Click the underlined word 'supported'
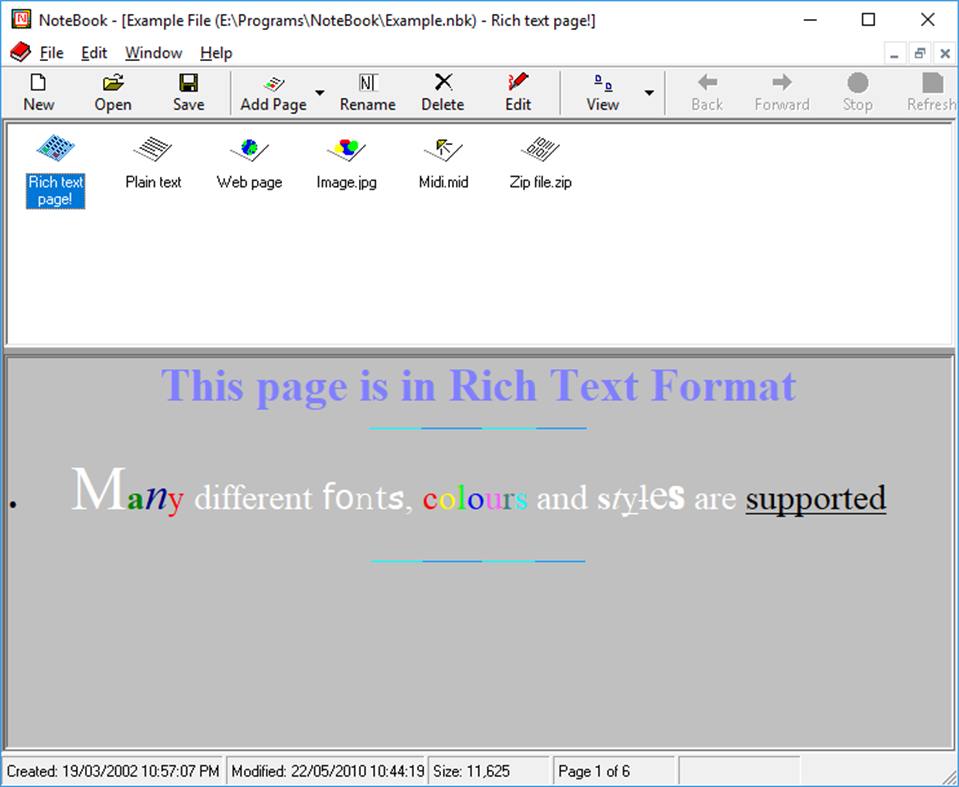The height and width of the screenshot is (787, 959). tap(815, 498)
